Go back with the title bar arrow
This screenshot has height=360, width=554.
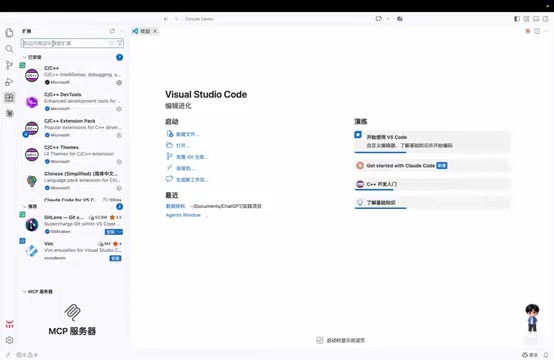click(166, 19)
